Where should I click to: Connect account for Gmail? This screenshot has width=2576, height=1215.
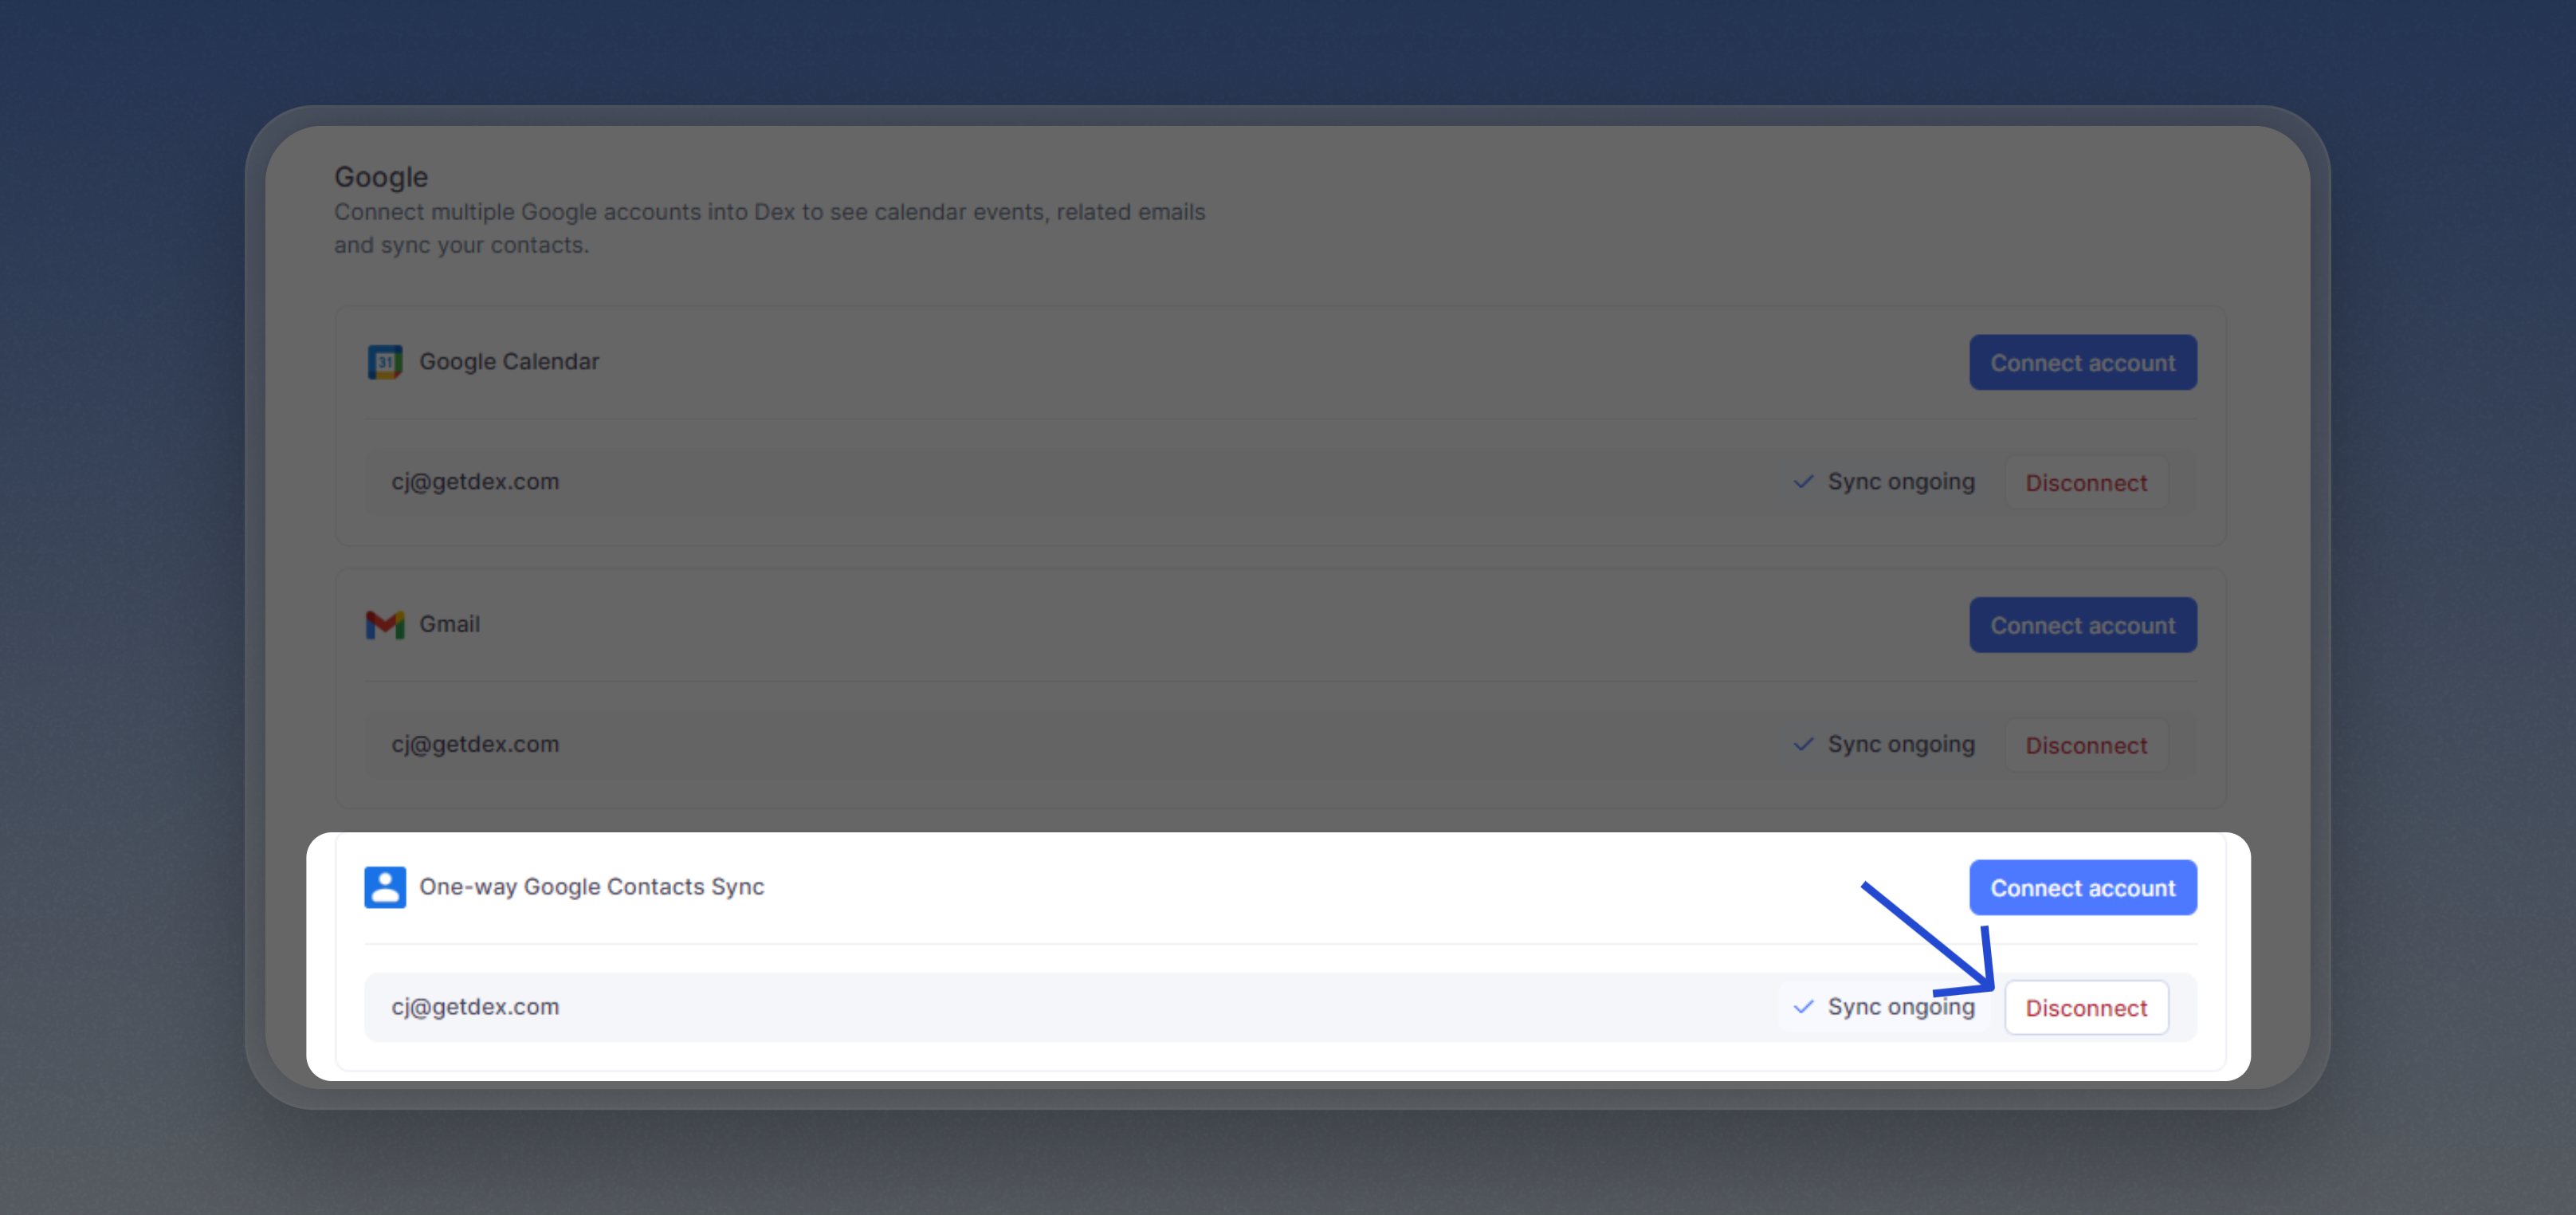[2083, 625]
